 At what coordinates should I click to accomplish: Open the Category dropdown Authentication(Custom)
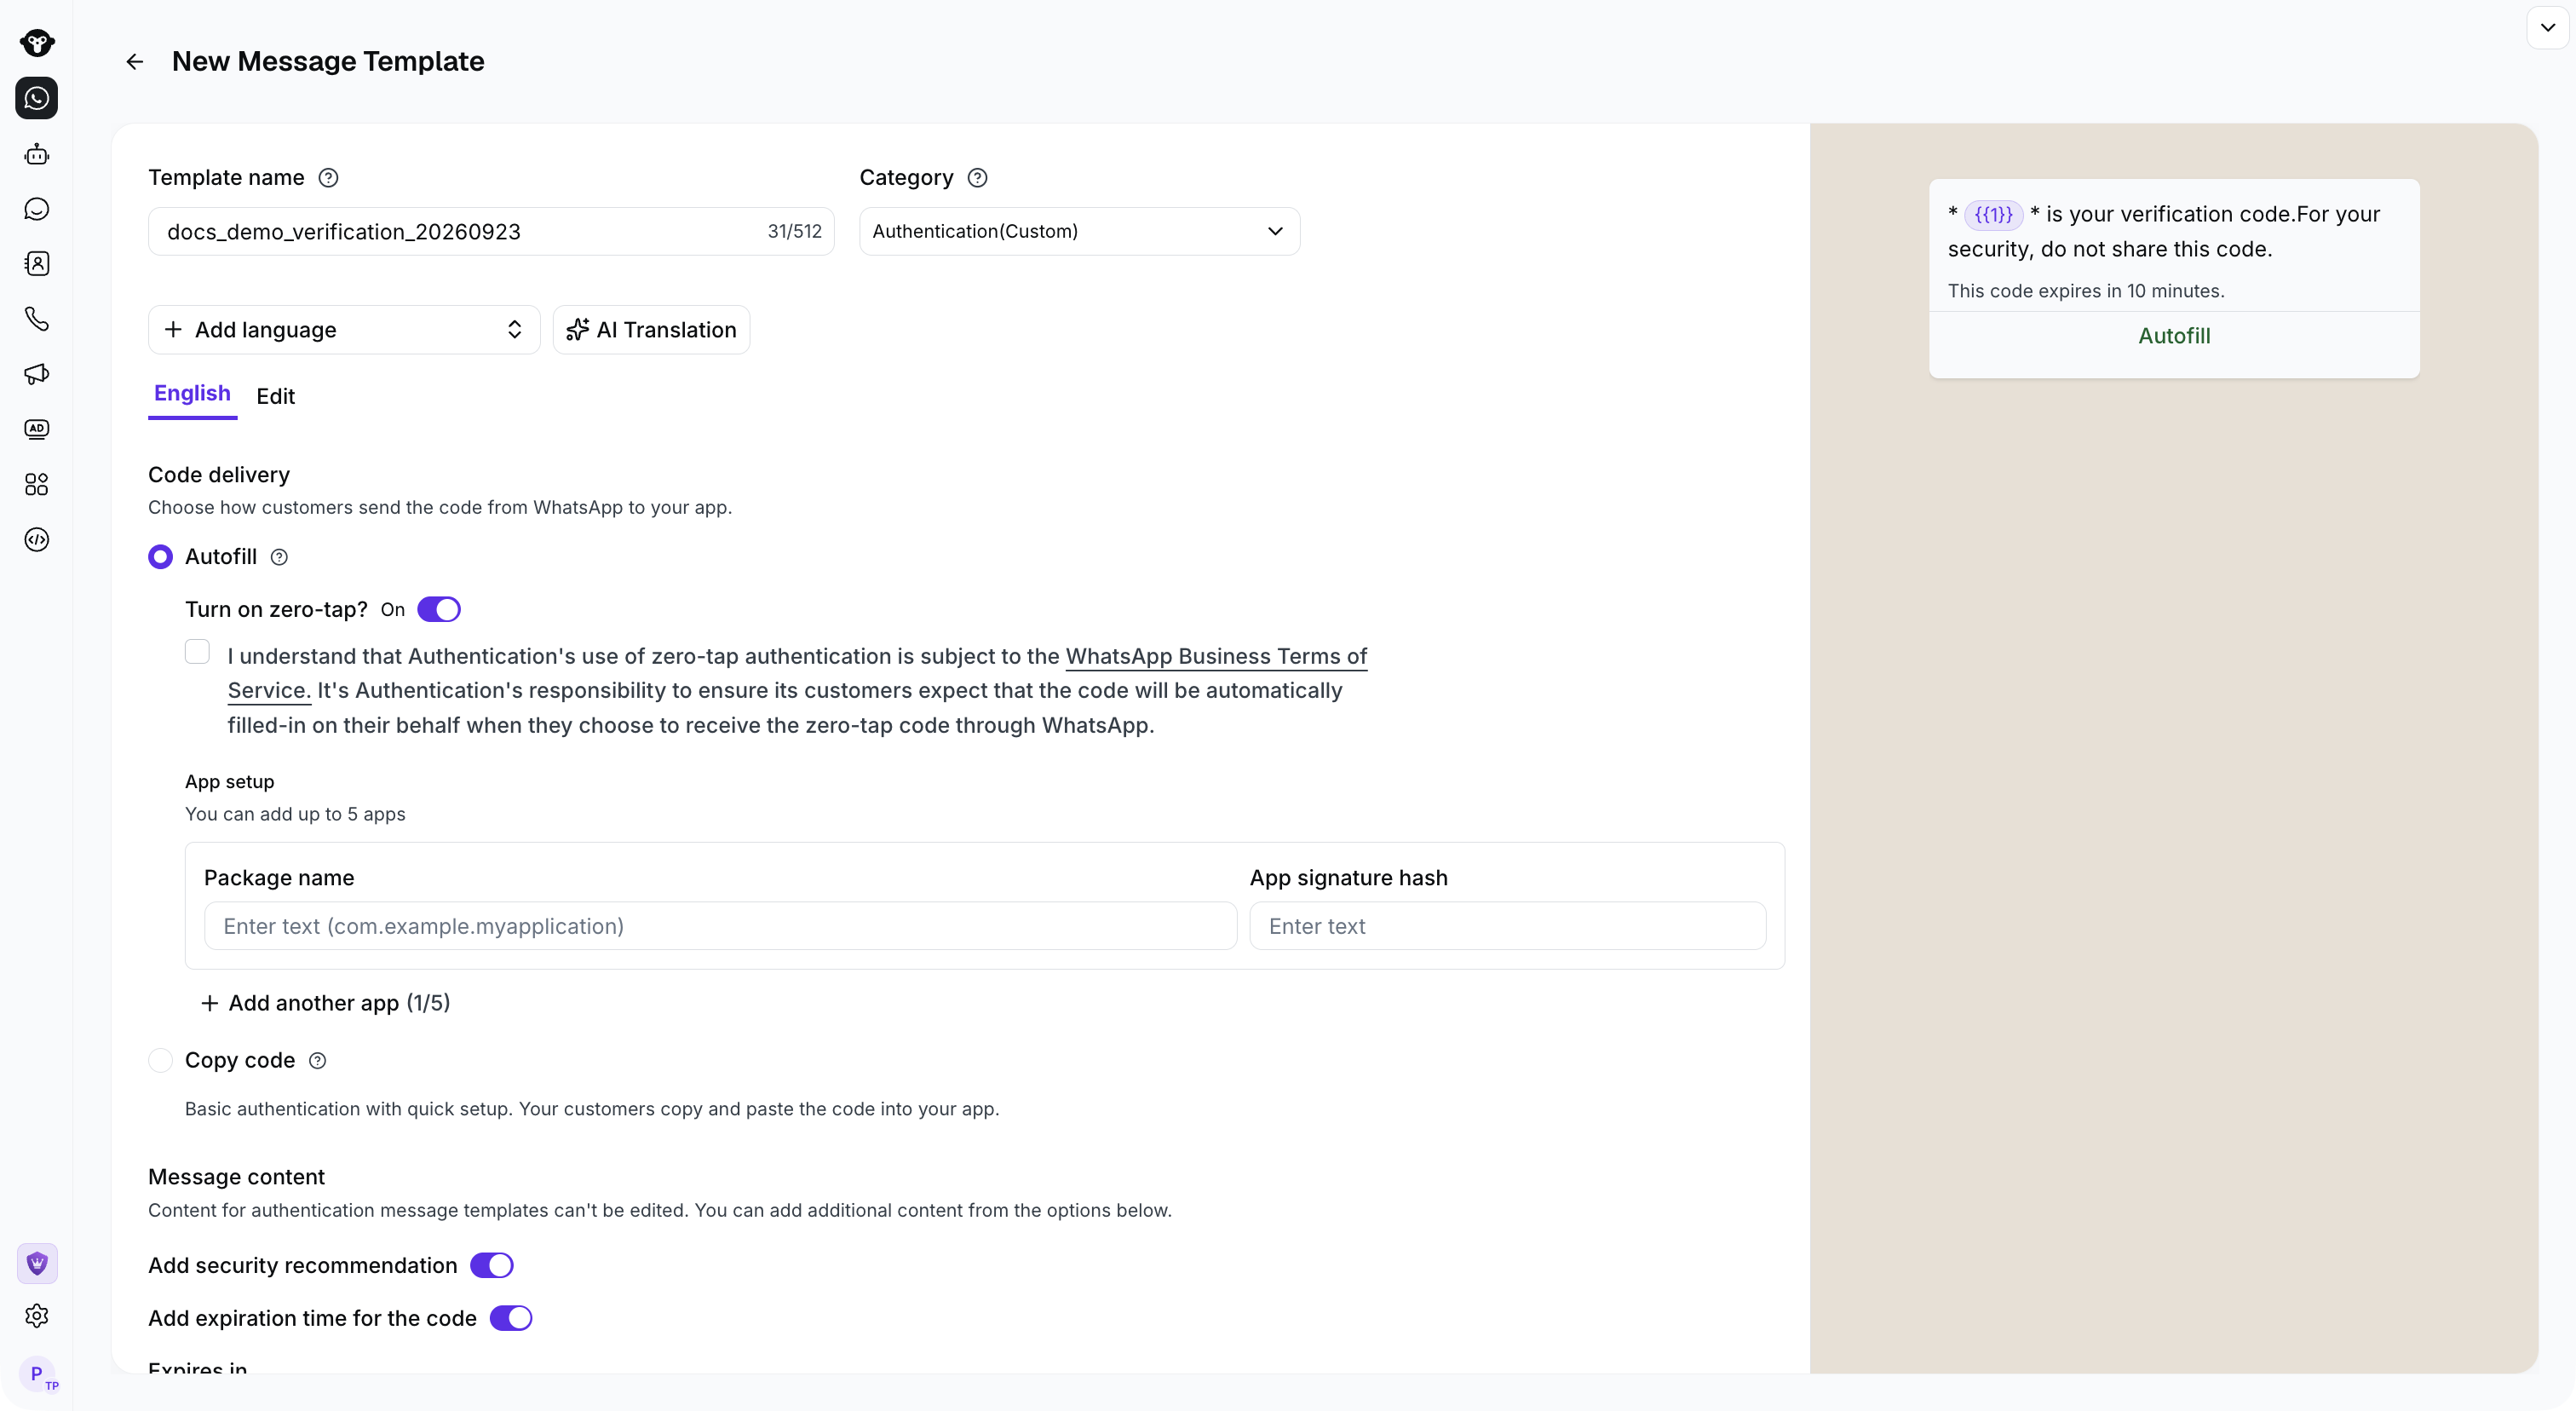(x=1079, y=231)
